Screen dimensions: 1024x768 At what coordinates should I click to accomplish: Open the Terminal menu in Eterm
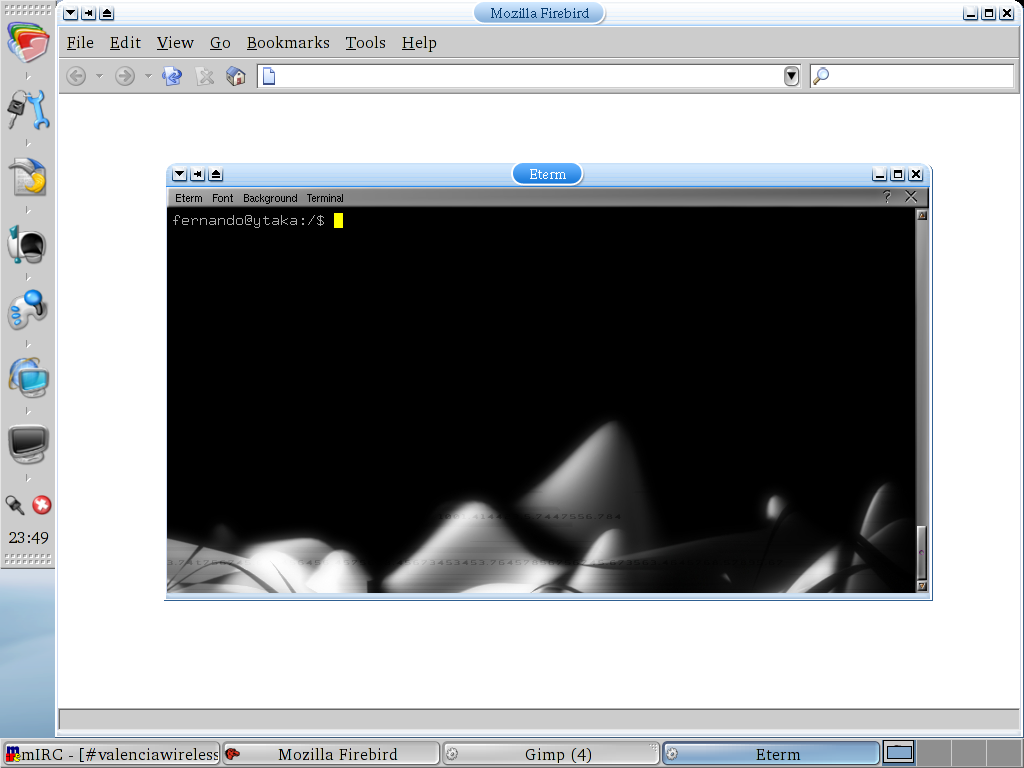coord(325,198)
